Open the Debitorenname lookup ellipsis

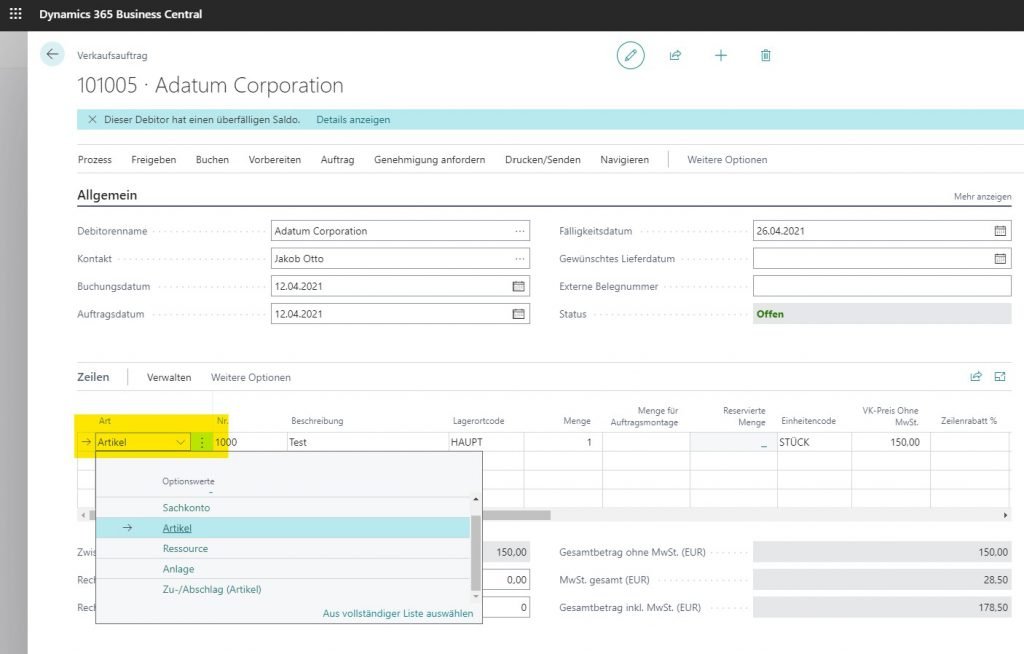(x=519, y=231)
